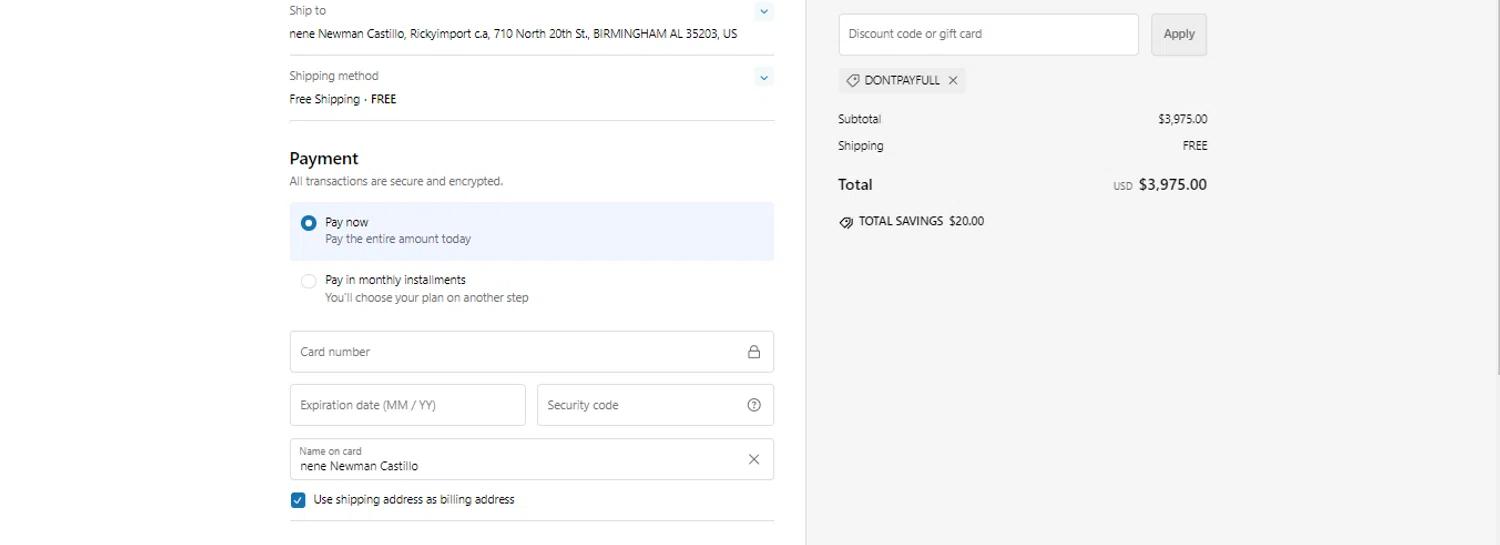The height and width of the screenshot is (545, 1500).
Task: Remove the DONTPAYFULL discount code
Action: [953, 80]
